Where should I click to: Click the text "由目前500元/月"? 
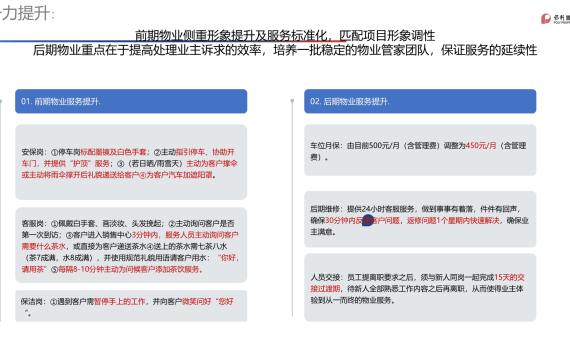click(373, 146)
